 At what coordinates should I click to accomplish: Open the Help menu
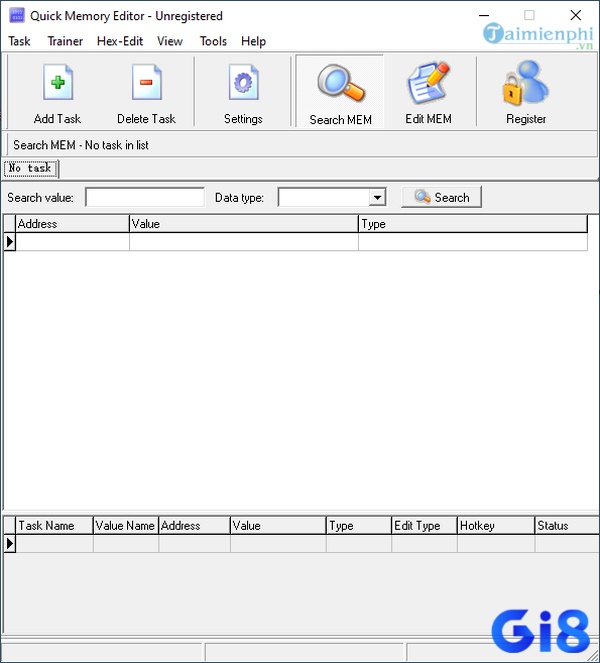(253, 41)
